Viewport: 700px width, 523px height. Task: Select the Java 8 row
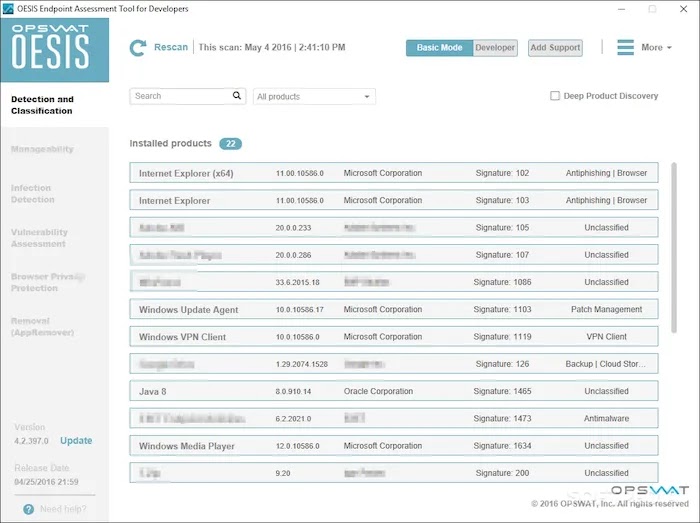(394, 391)
